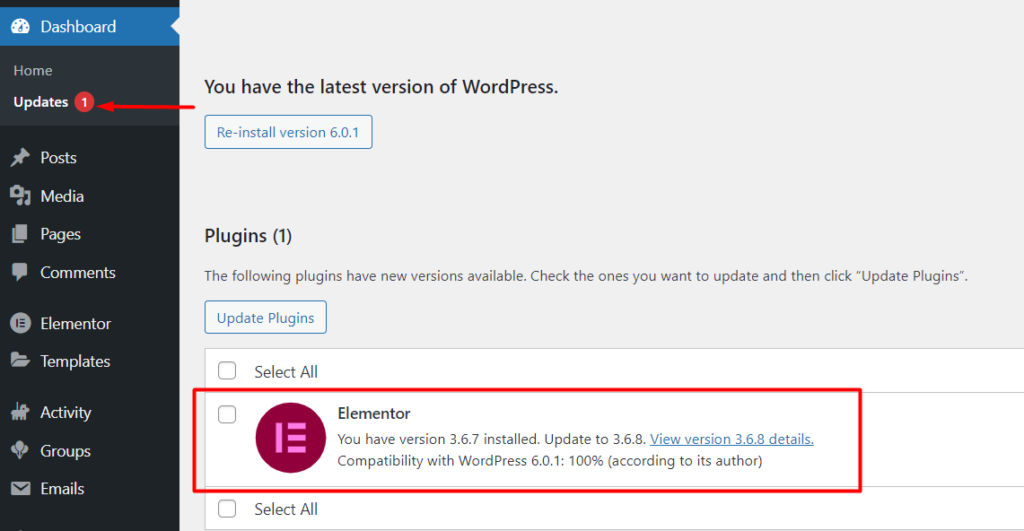Click the Templates folder icon

20,360
